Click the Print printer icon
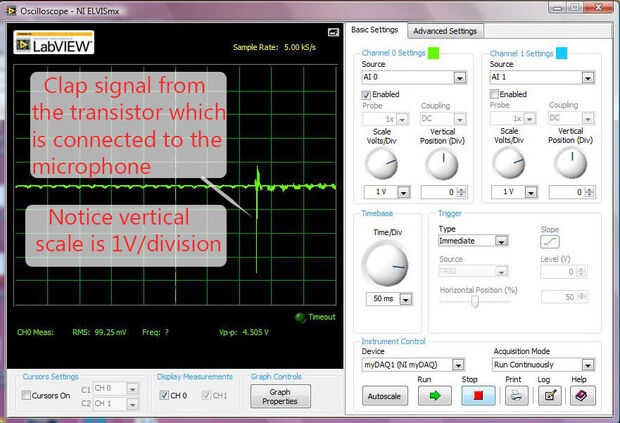Screen dimensions: 620x423 tap(516, 396)
